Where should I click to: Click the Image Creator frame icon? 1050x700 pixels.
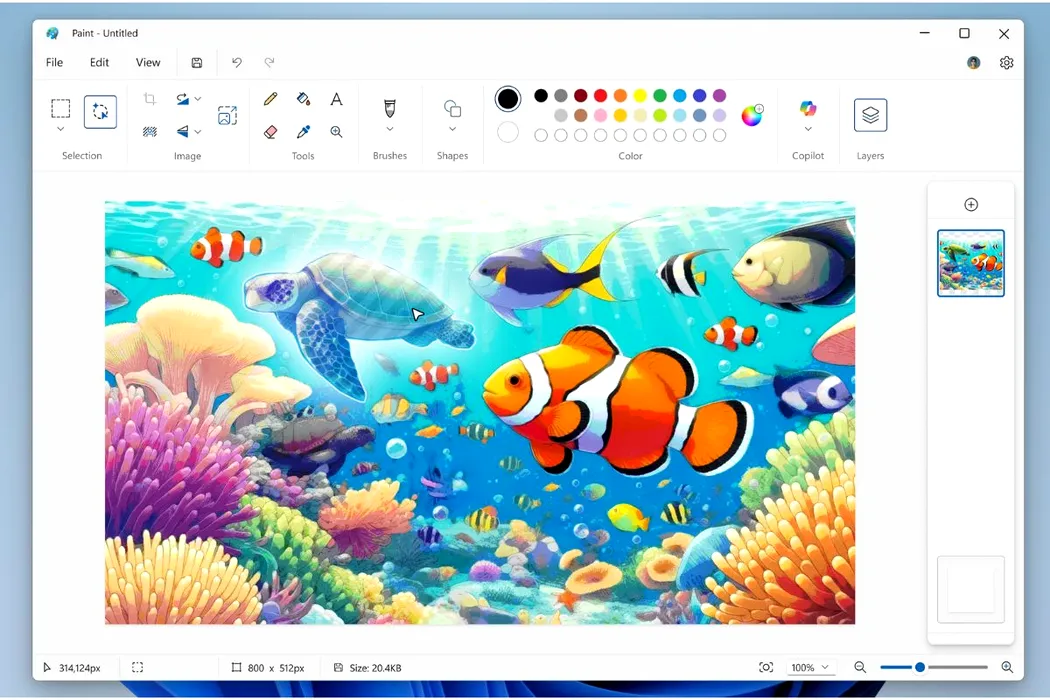(x=227, y=116)
